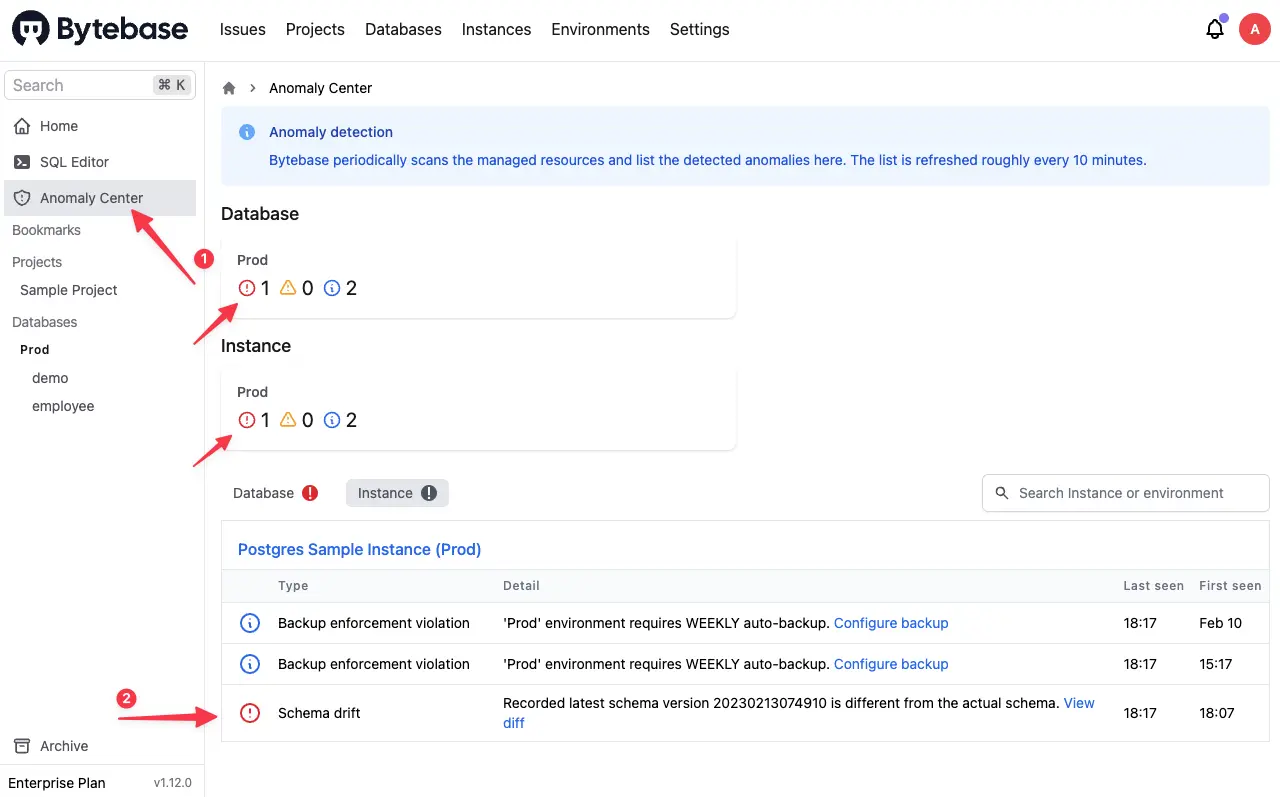Select Anomaly Center in sidebar
The image size is (1280, 797).
tap(100, 198)
